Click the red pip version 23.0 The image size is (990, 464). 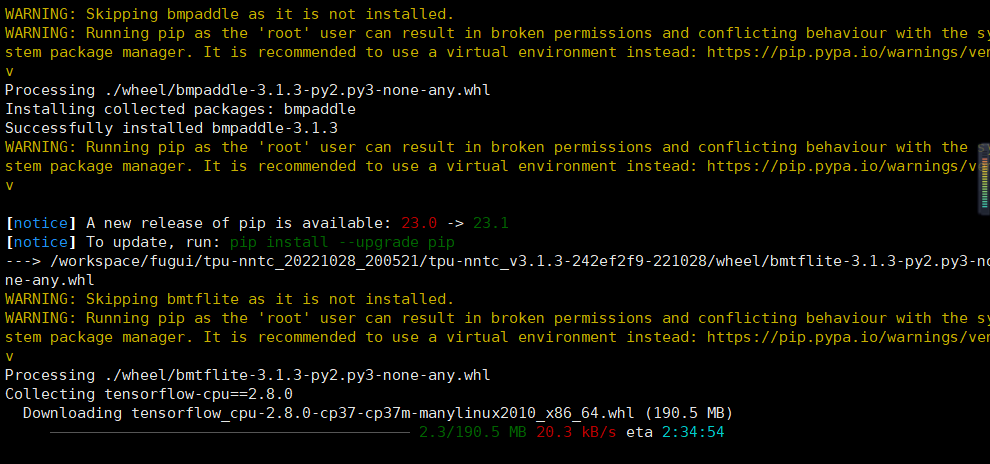418,222
